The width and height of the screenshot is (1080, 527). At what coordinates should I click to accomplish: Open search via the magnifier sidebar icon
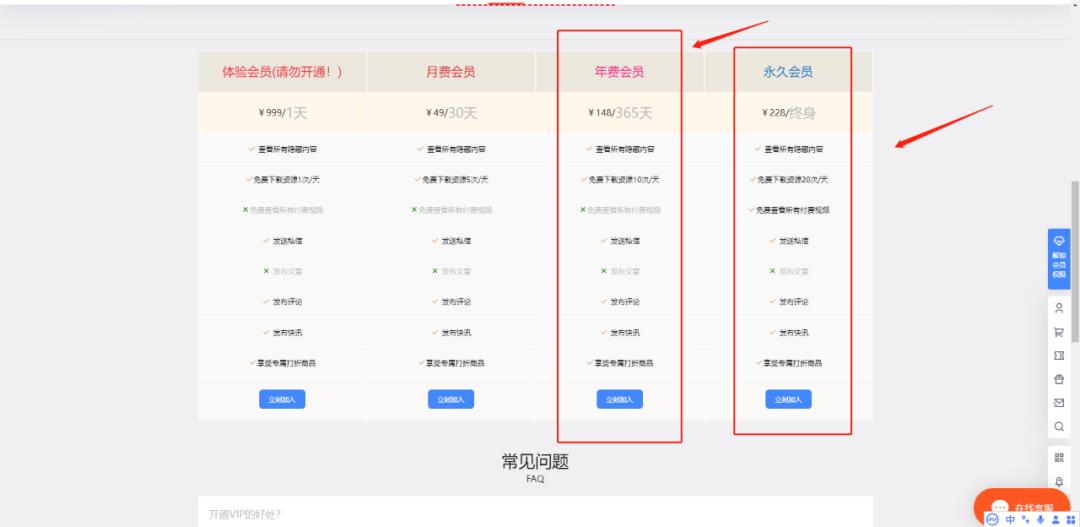tap(1059, 427)
